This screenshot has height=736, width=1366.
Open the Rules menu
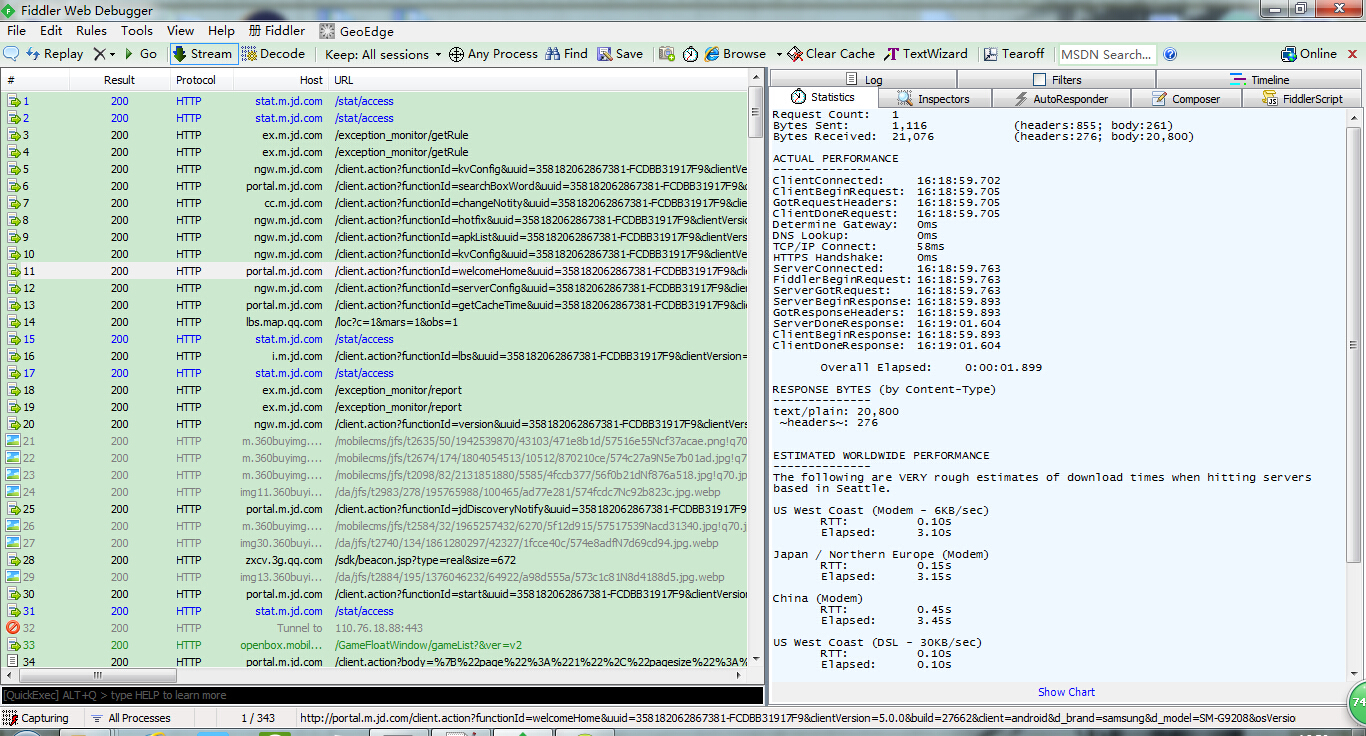(x=91, y=31)
